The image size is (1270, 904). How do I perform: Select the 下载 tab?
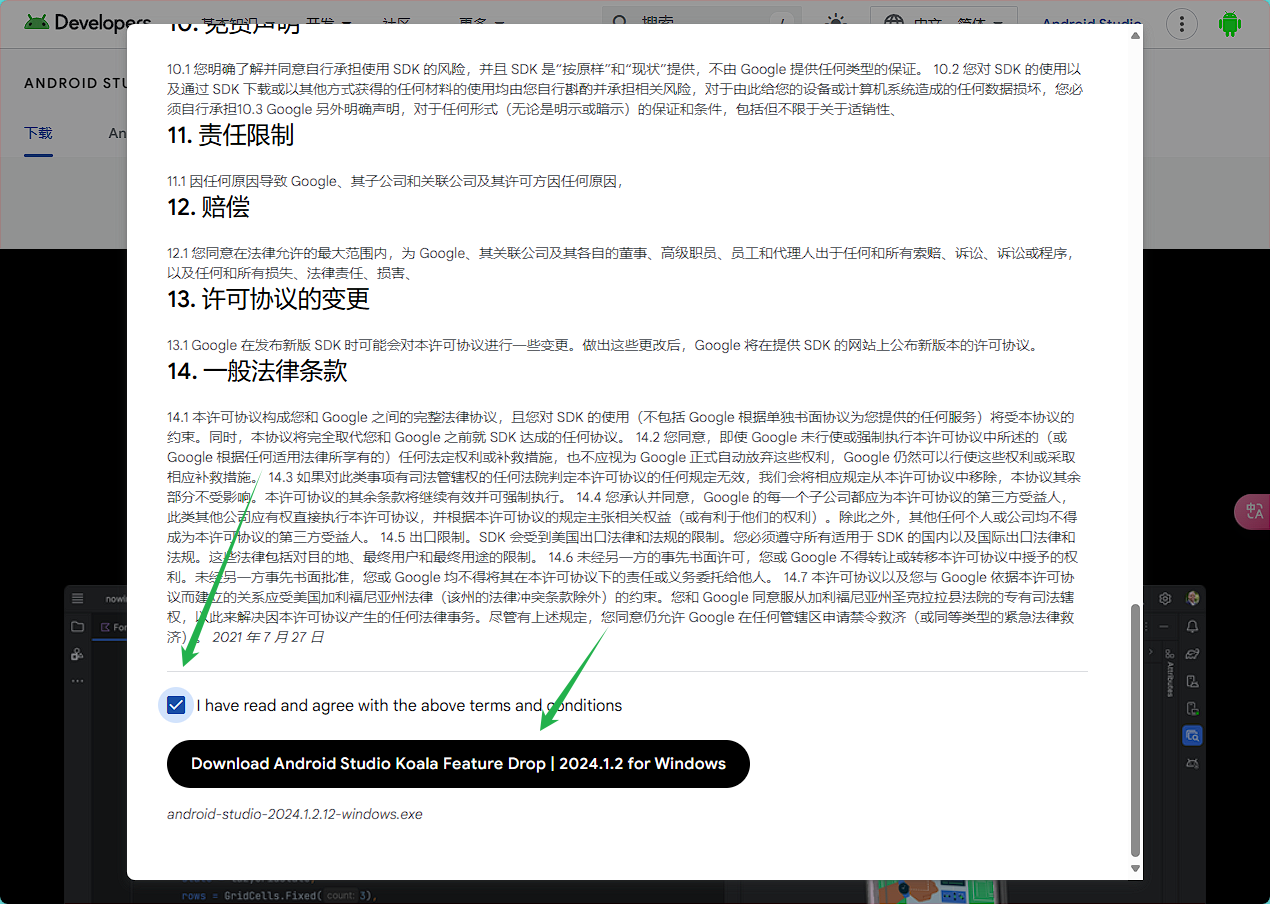point(38,133)
